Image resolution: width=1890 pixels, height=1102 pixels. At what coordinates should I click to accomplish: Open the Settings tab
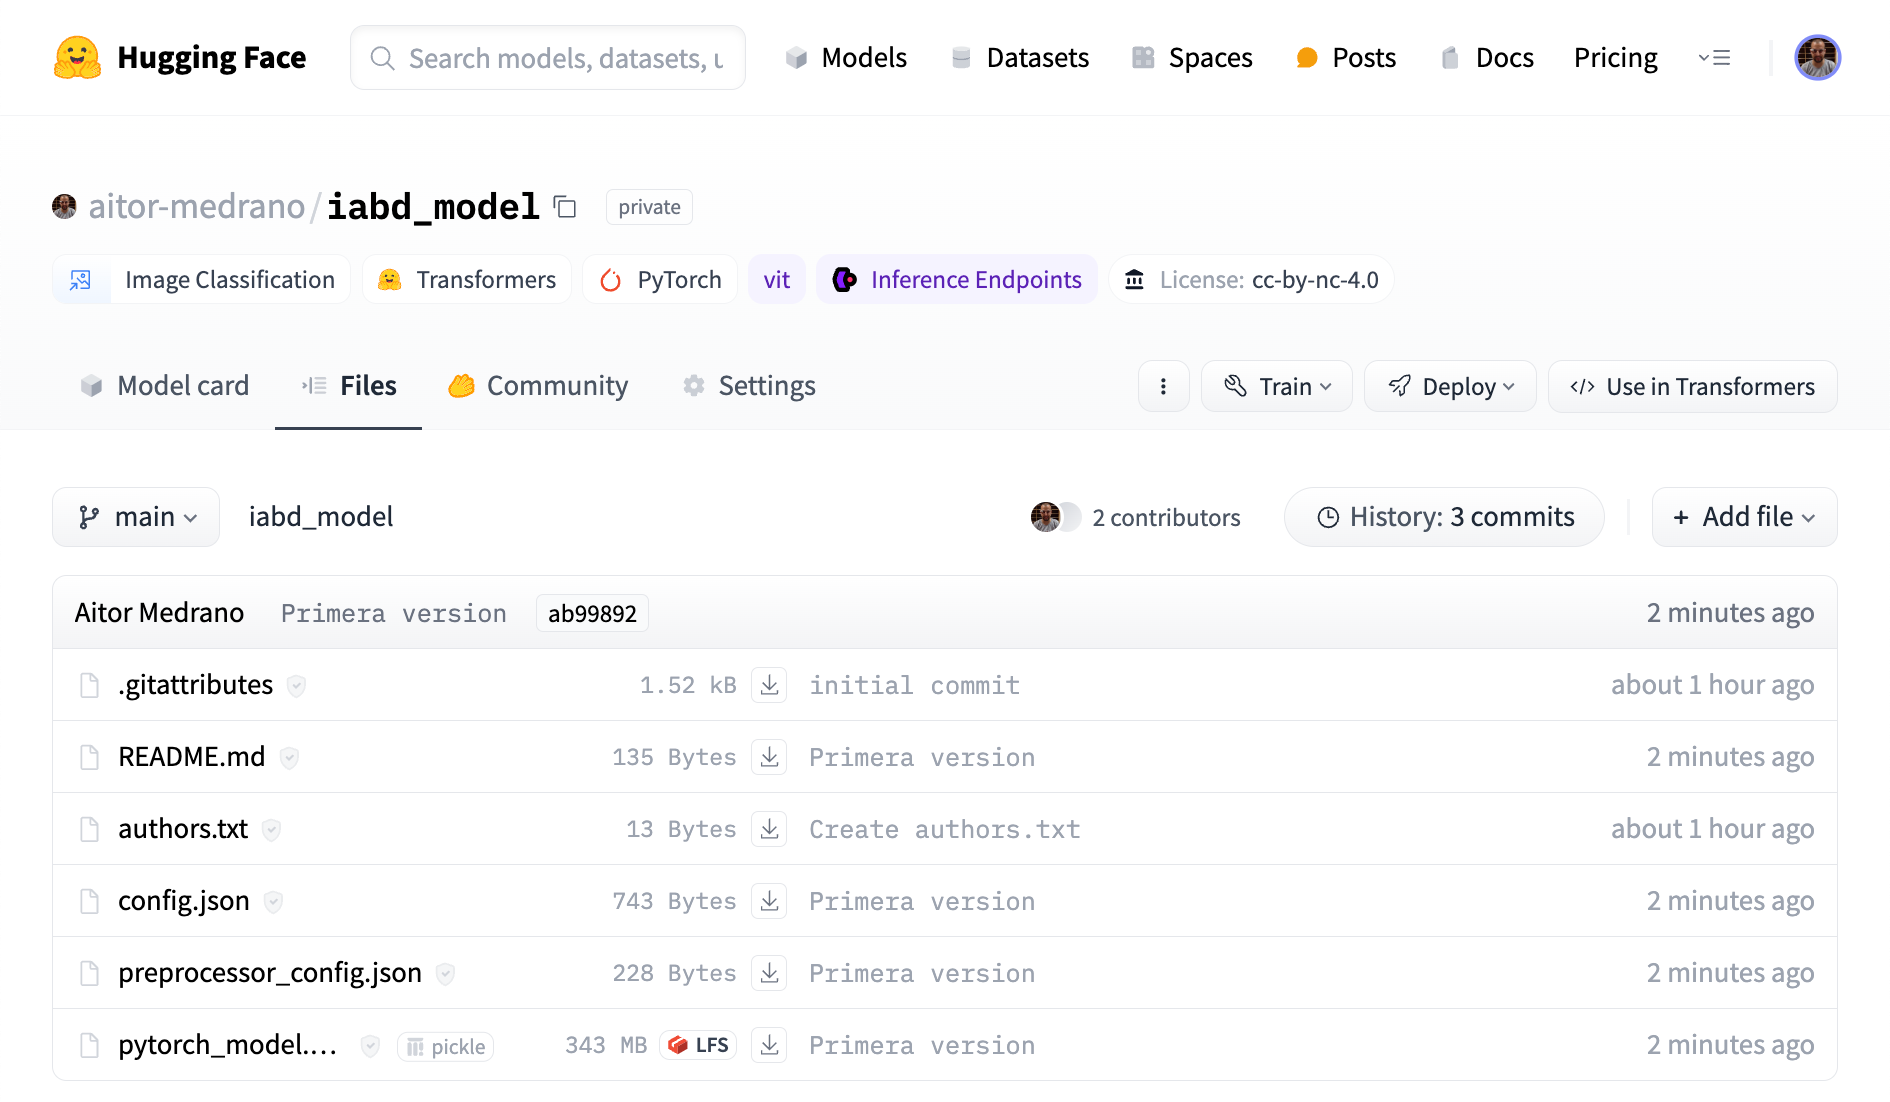749,386
